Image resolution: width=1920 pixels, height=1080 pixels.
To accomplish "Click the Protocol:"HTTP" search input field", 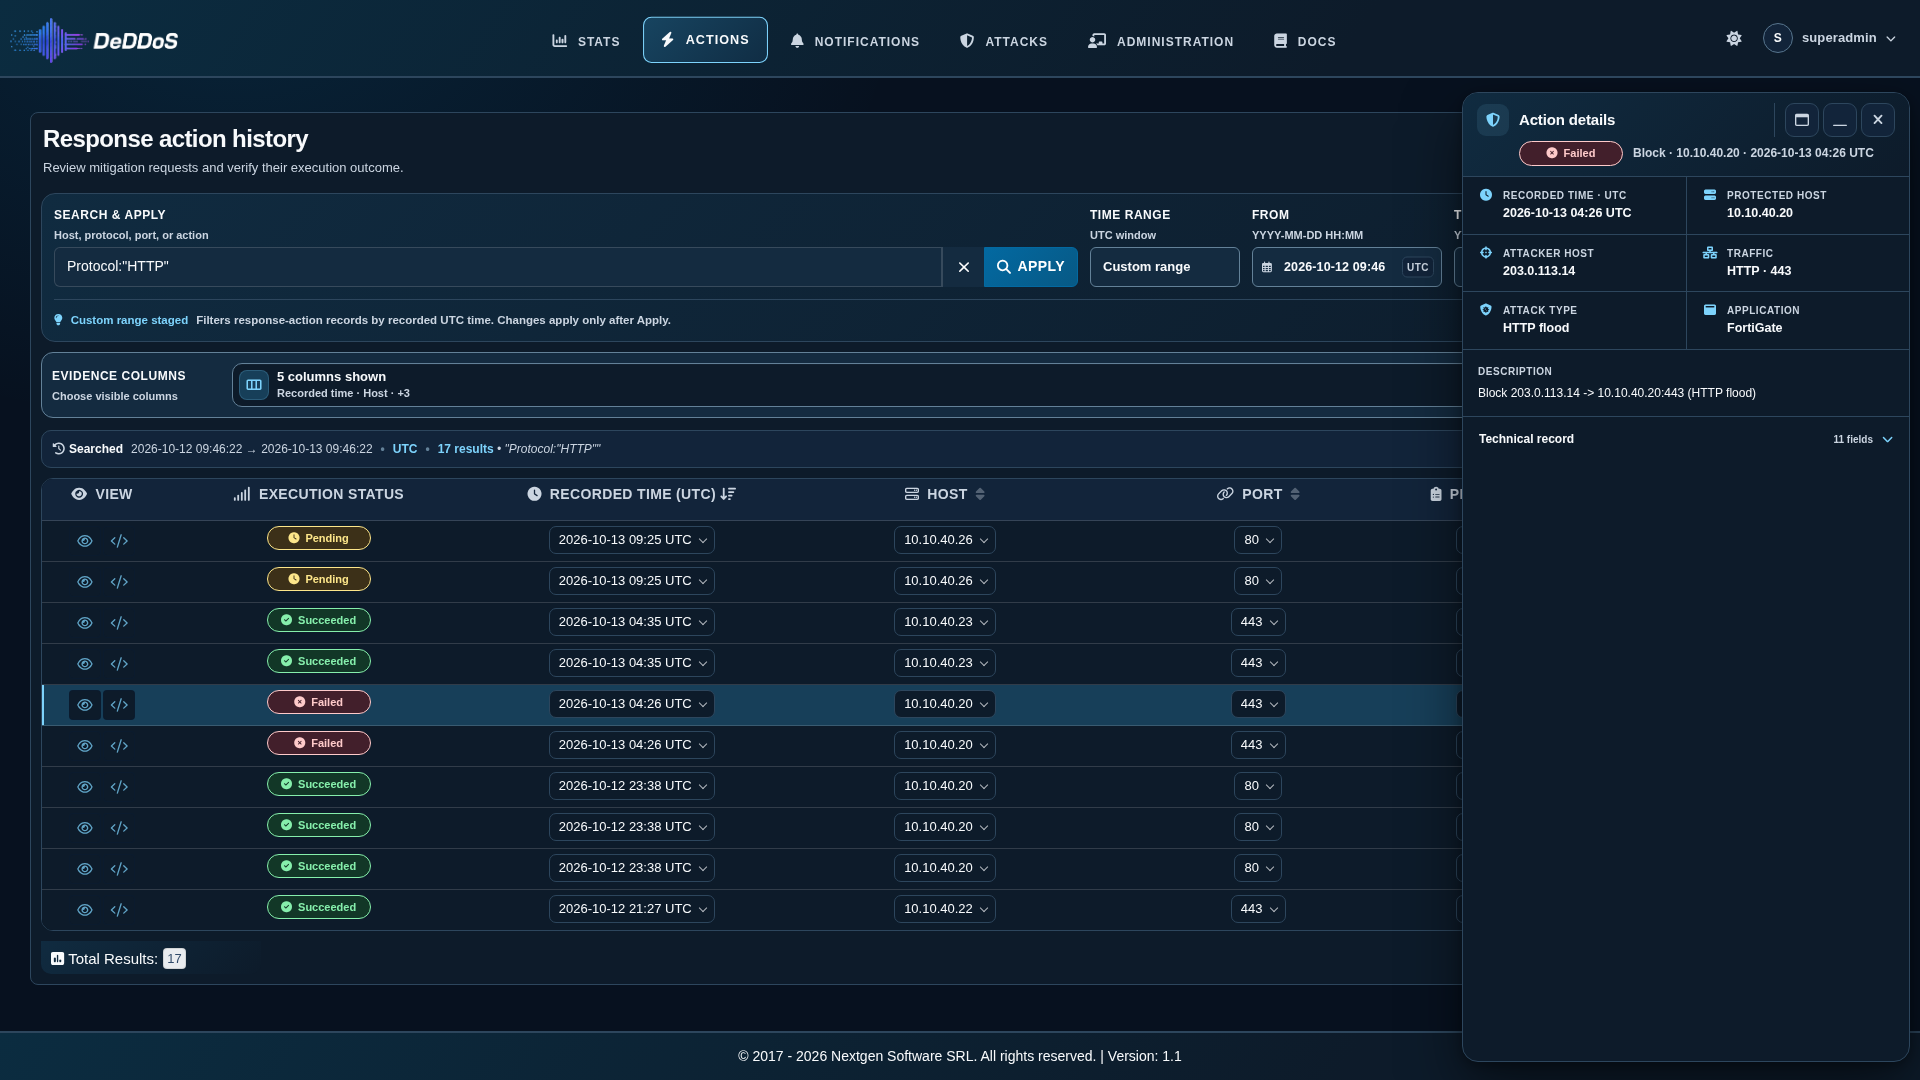I will click(x=498, y=267).
